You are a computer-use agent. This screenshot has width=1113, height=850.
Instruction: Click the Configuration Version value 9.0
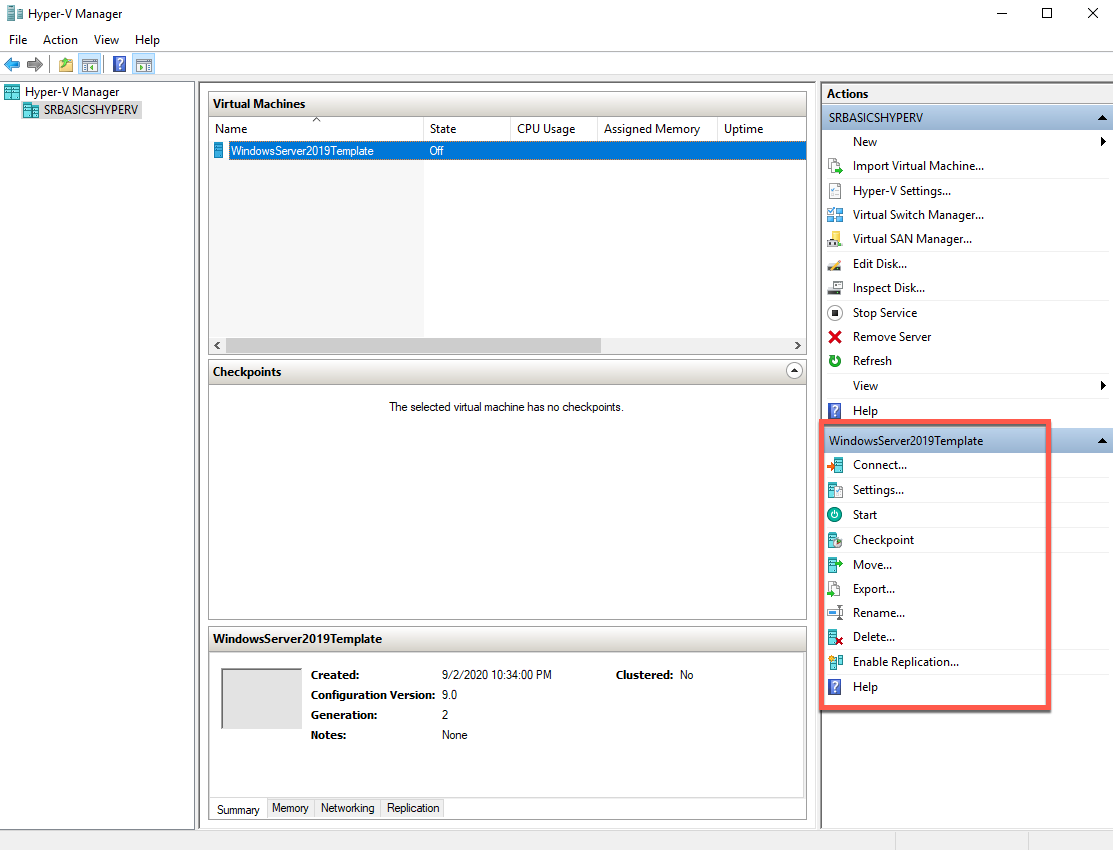click(449, 695)
